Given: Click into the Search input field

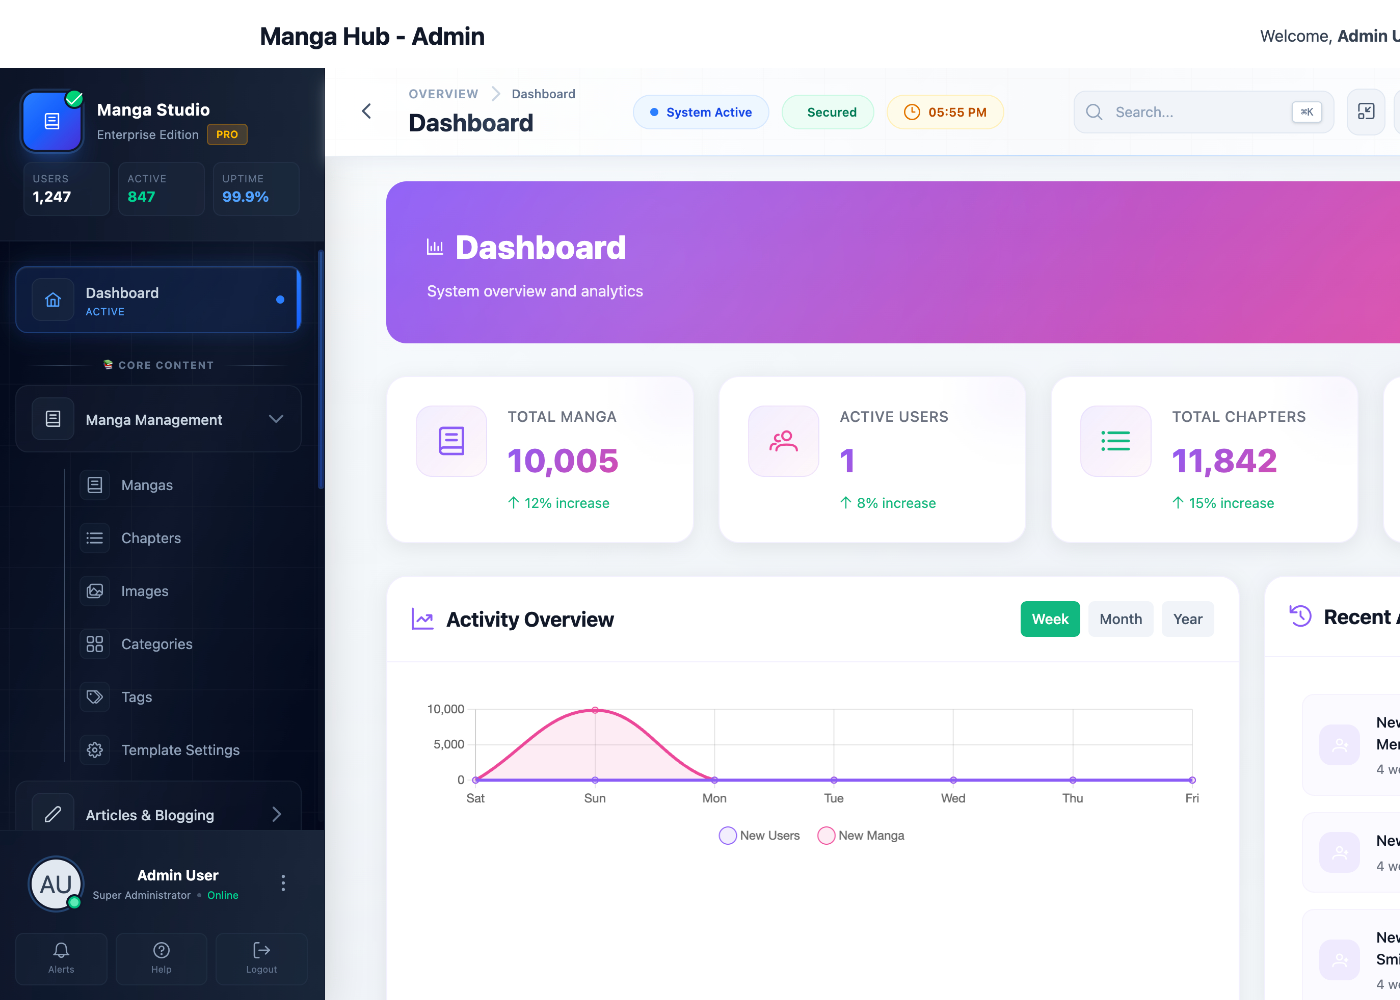Looking at the screenshot, I should pos(1204,112).
